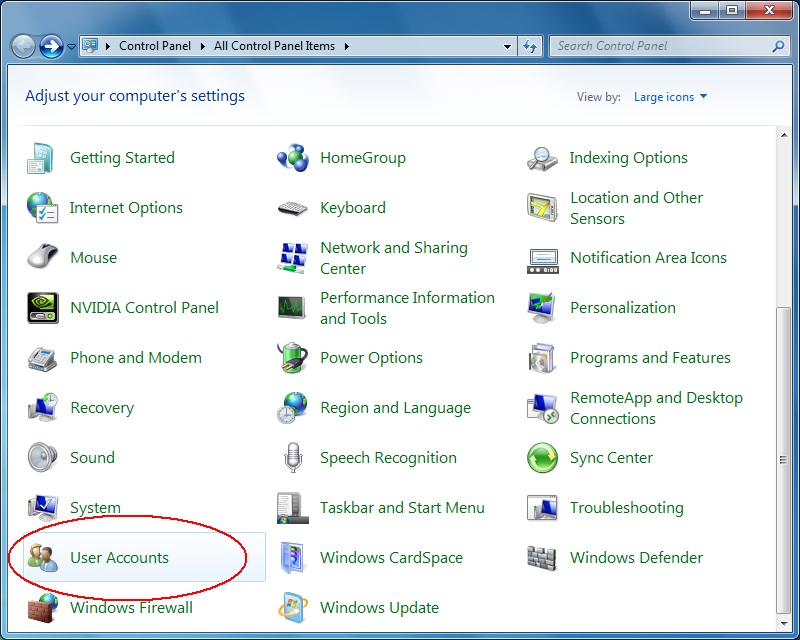Open the Windows CardSpace icon
This screenshot has height=640, width=800.
[x=293, y=557]
